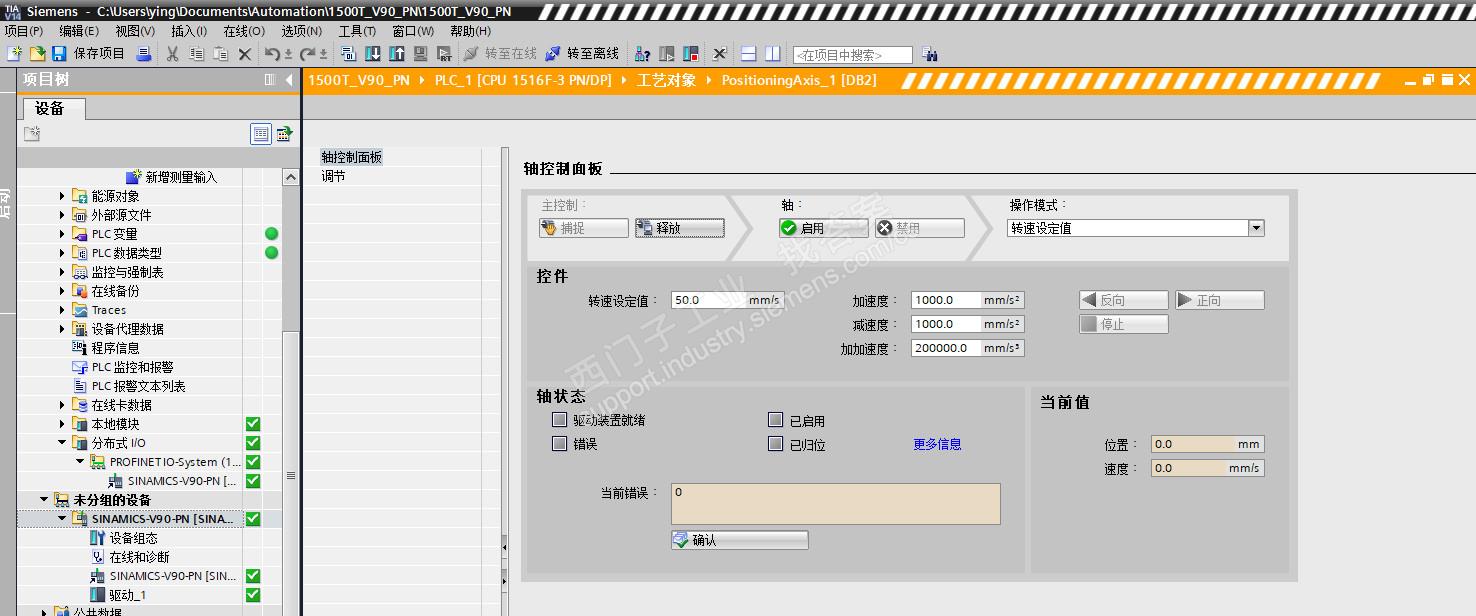
Task: Toggle the 错误 status checkbox
Action: tap(560, 444)
